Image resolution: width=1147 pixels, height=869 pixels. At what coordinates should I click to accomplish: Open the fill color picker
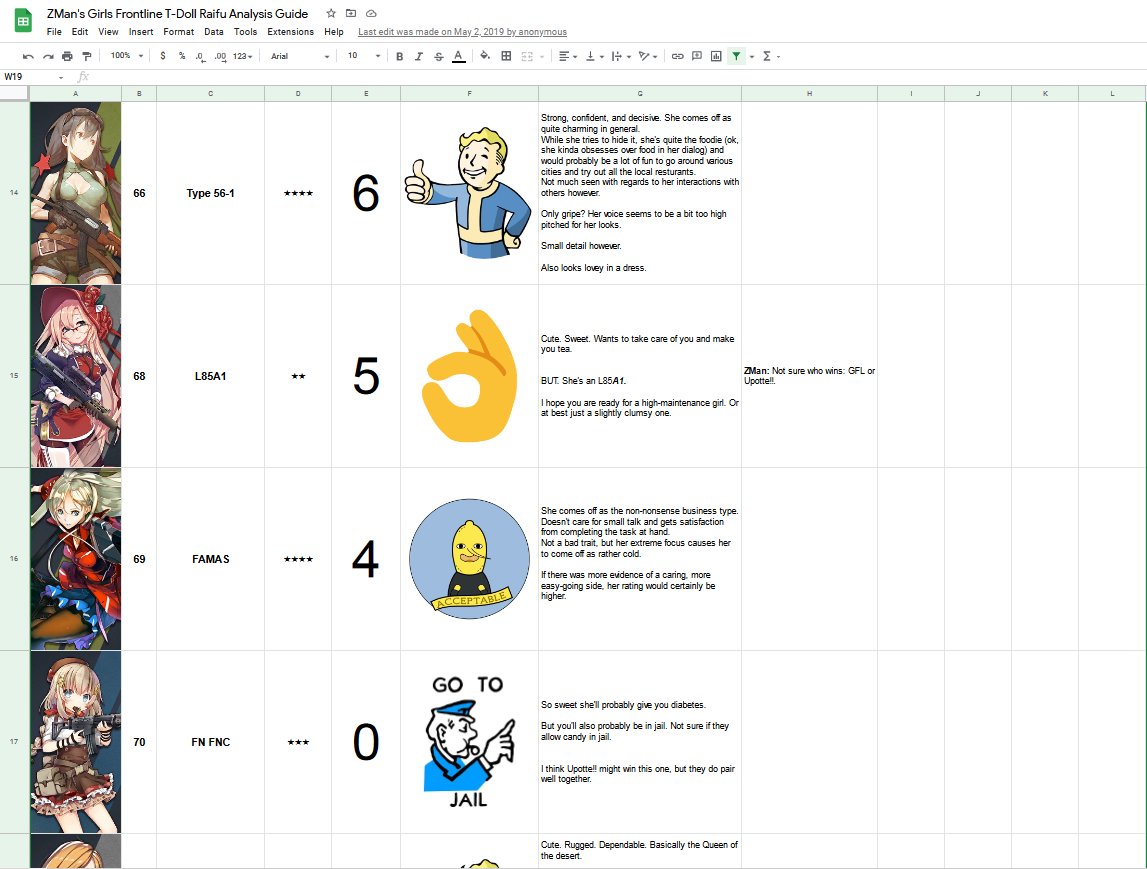click(x=484, y=56)
